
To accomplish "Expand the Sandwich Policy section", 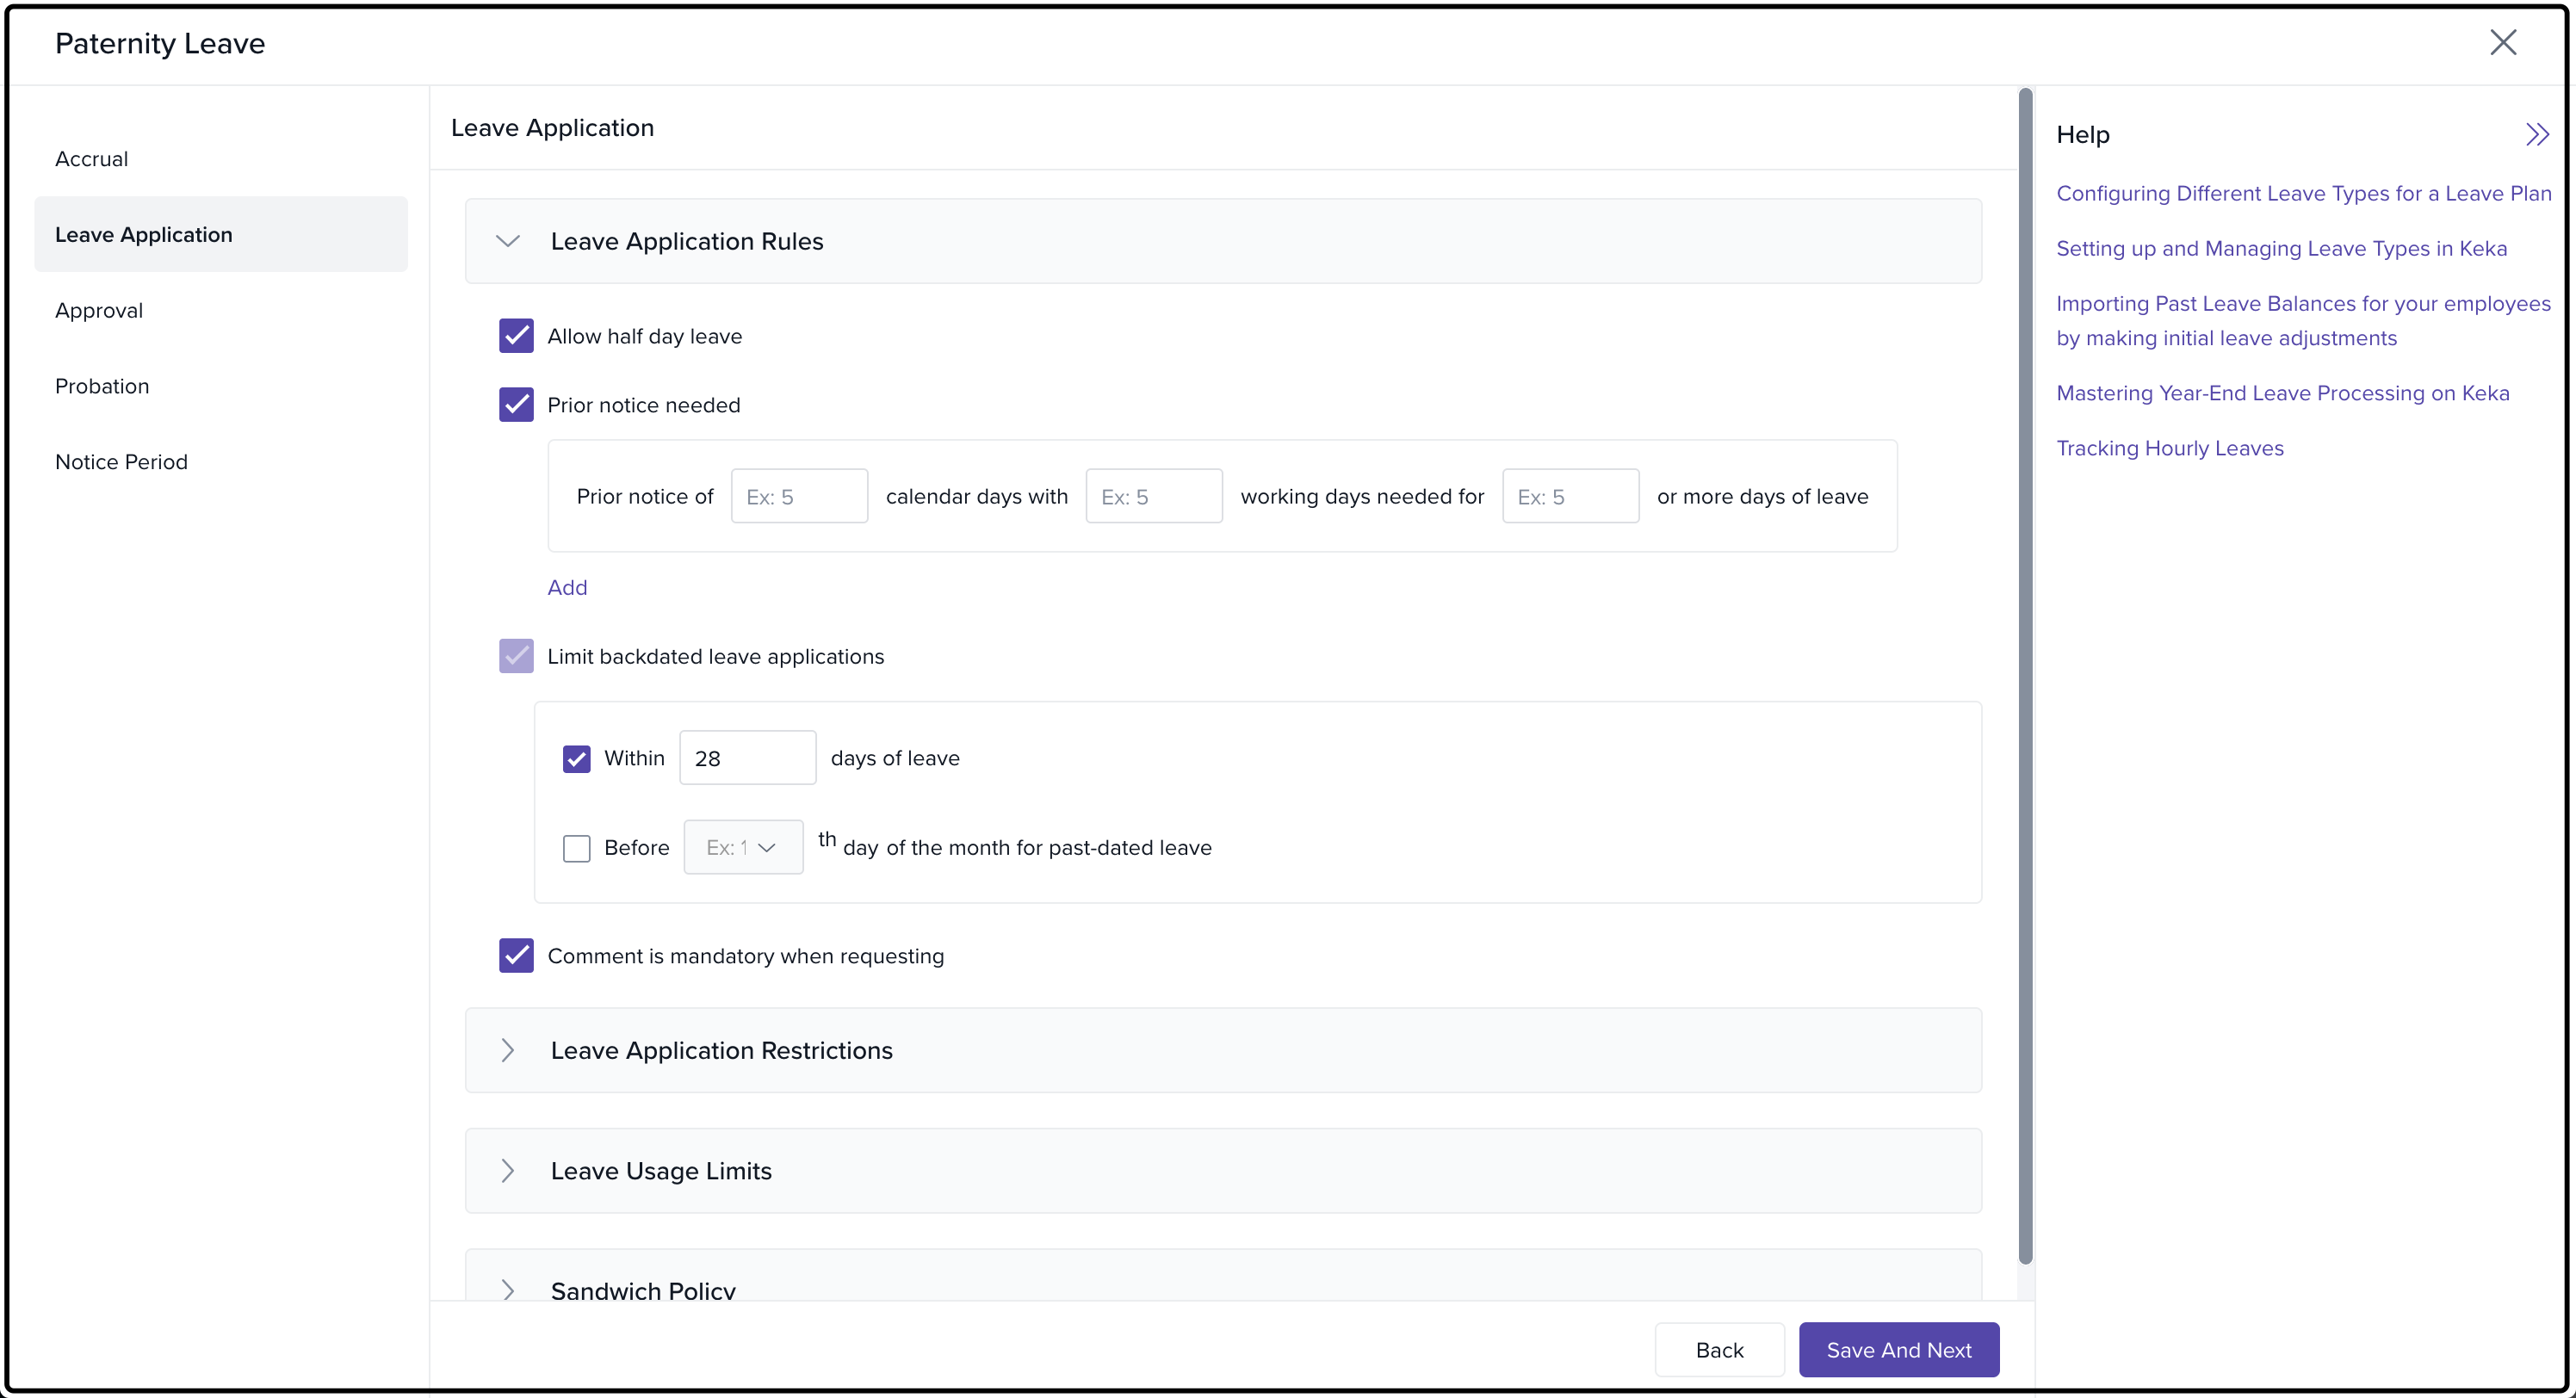I will click(x=508, y=1288).
